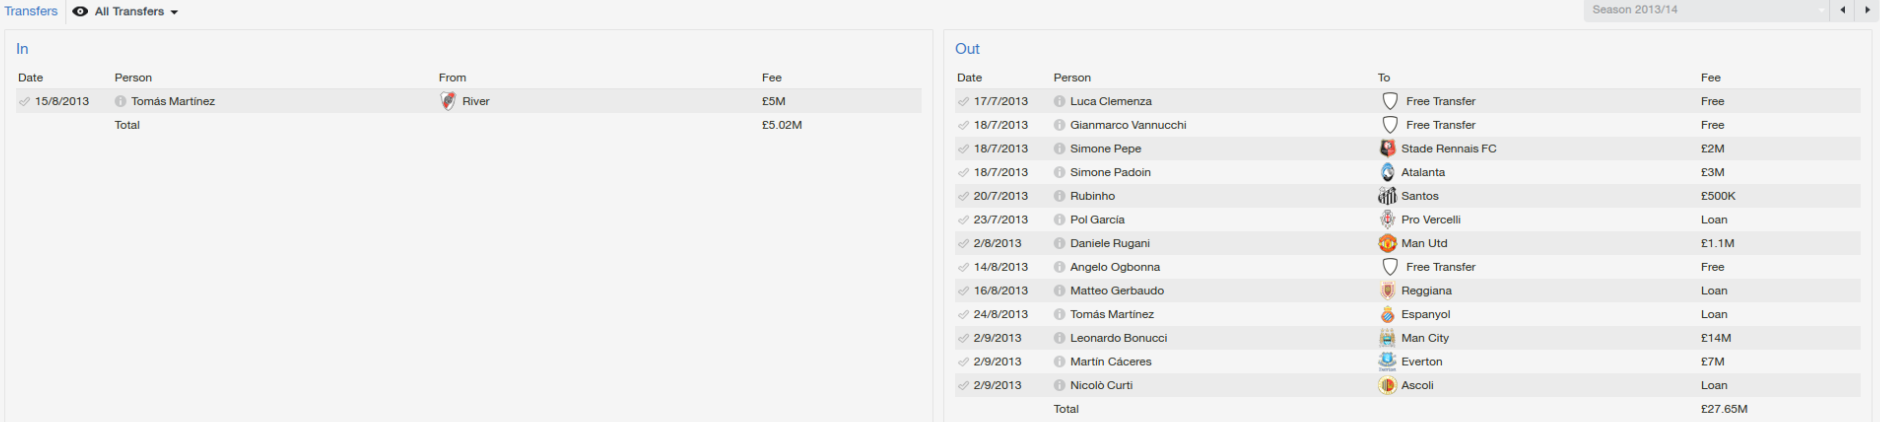1880x422 pixels.
Task: Open Martín Cáceres player profile
Action: [x=1110, y=362]
